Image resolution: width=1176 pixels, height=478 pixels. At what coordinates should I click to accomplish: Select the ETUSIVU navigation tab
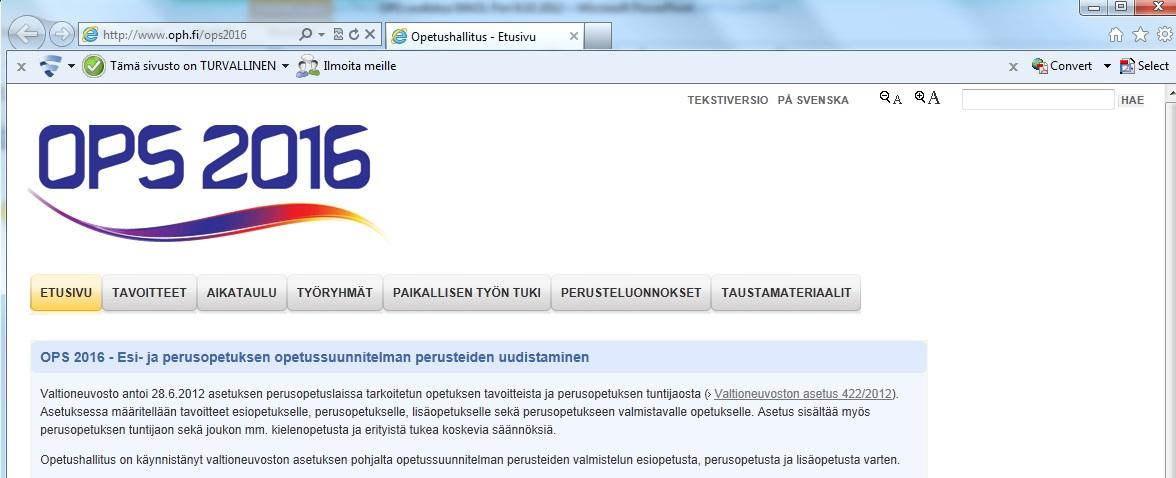(x=66, y=293)
